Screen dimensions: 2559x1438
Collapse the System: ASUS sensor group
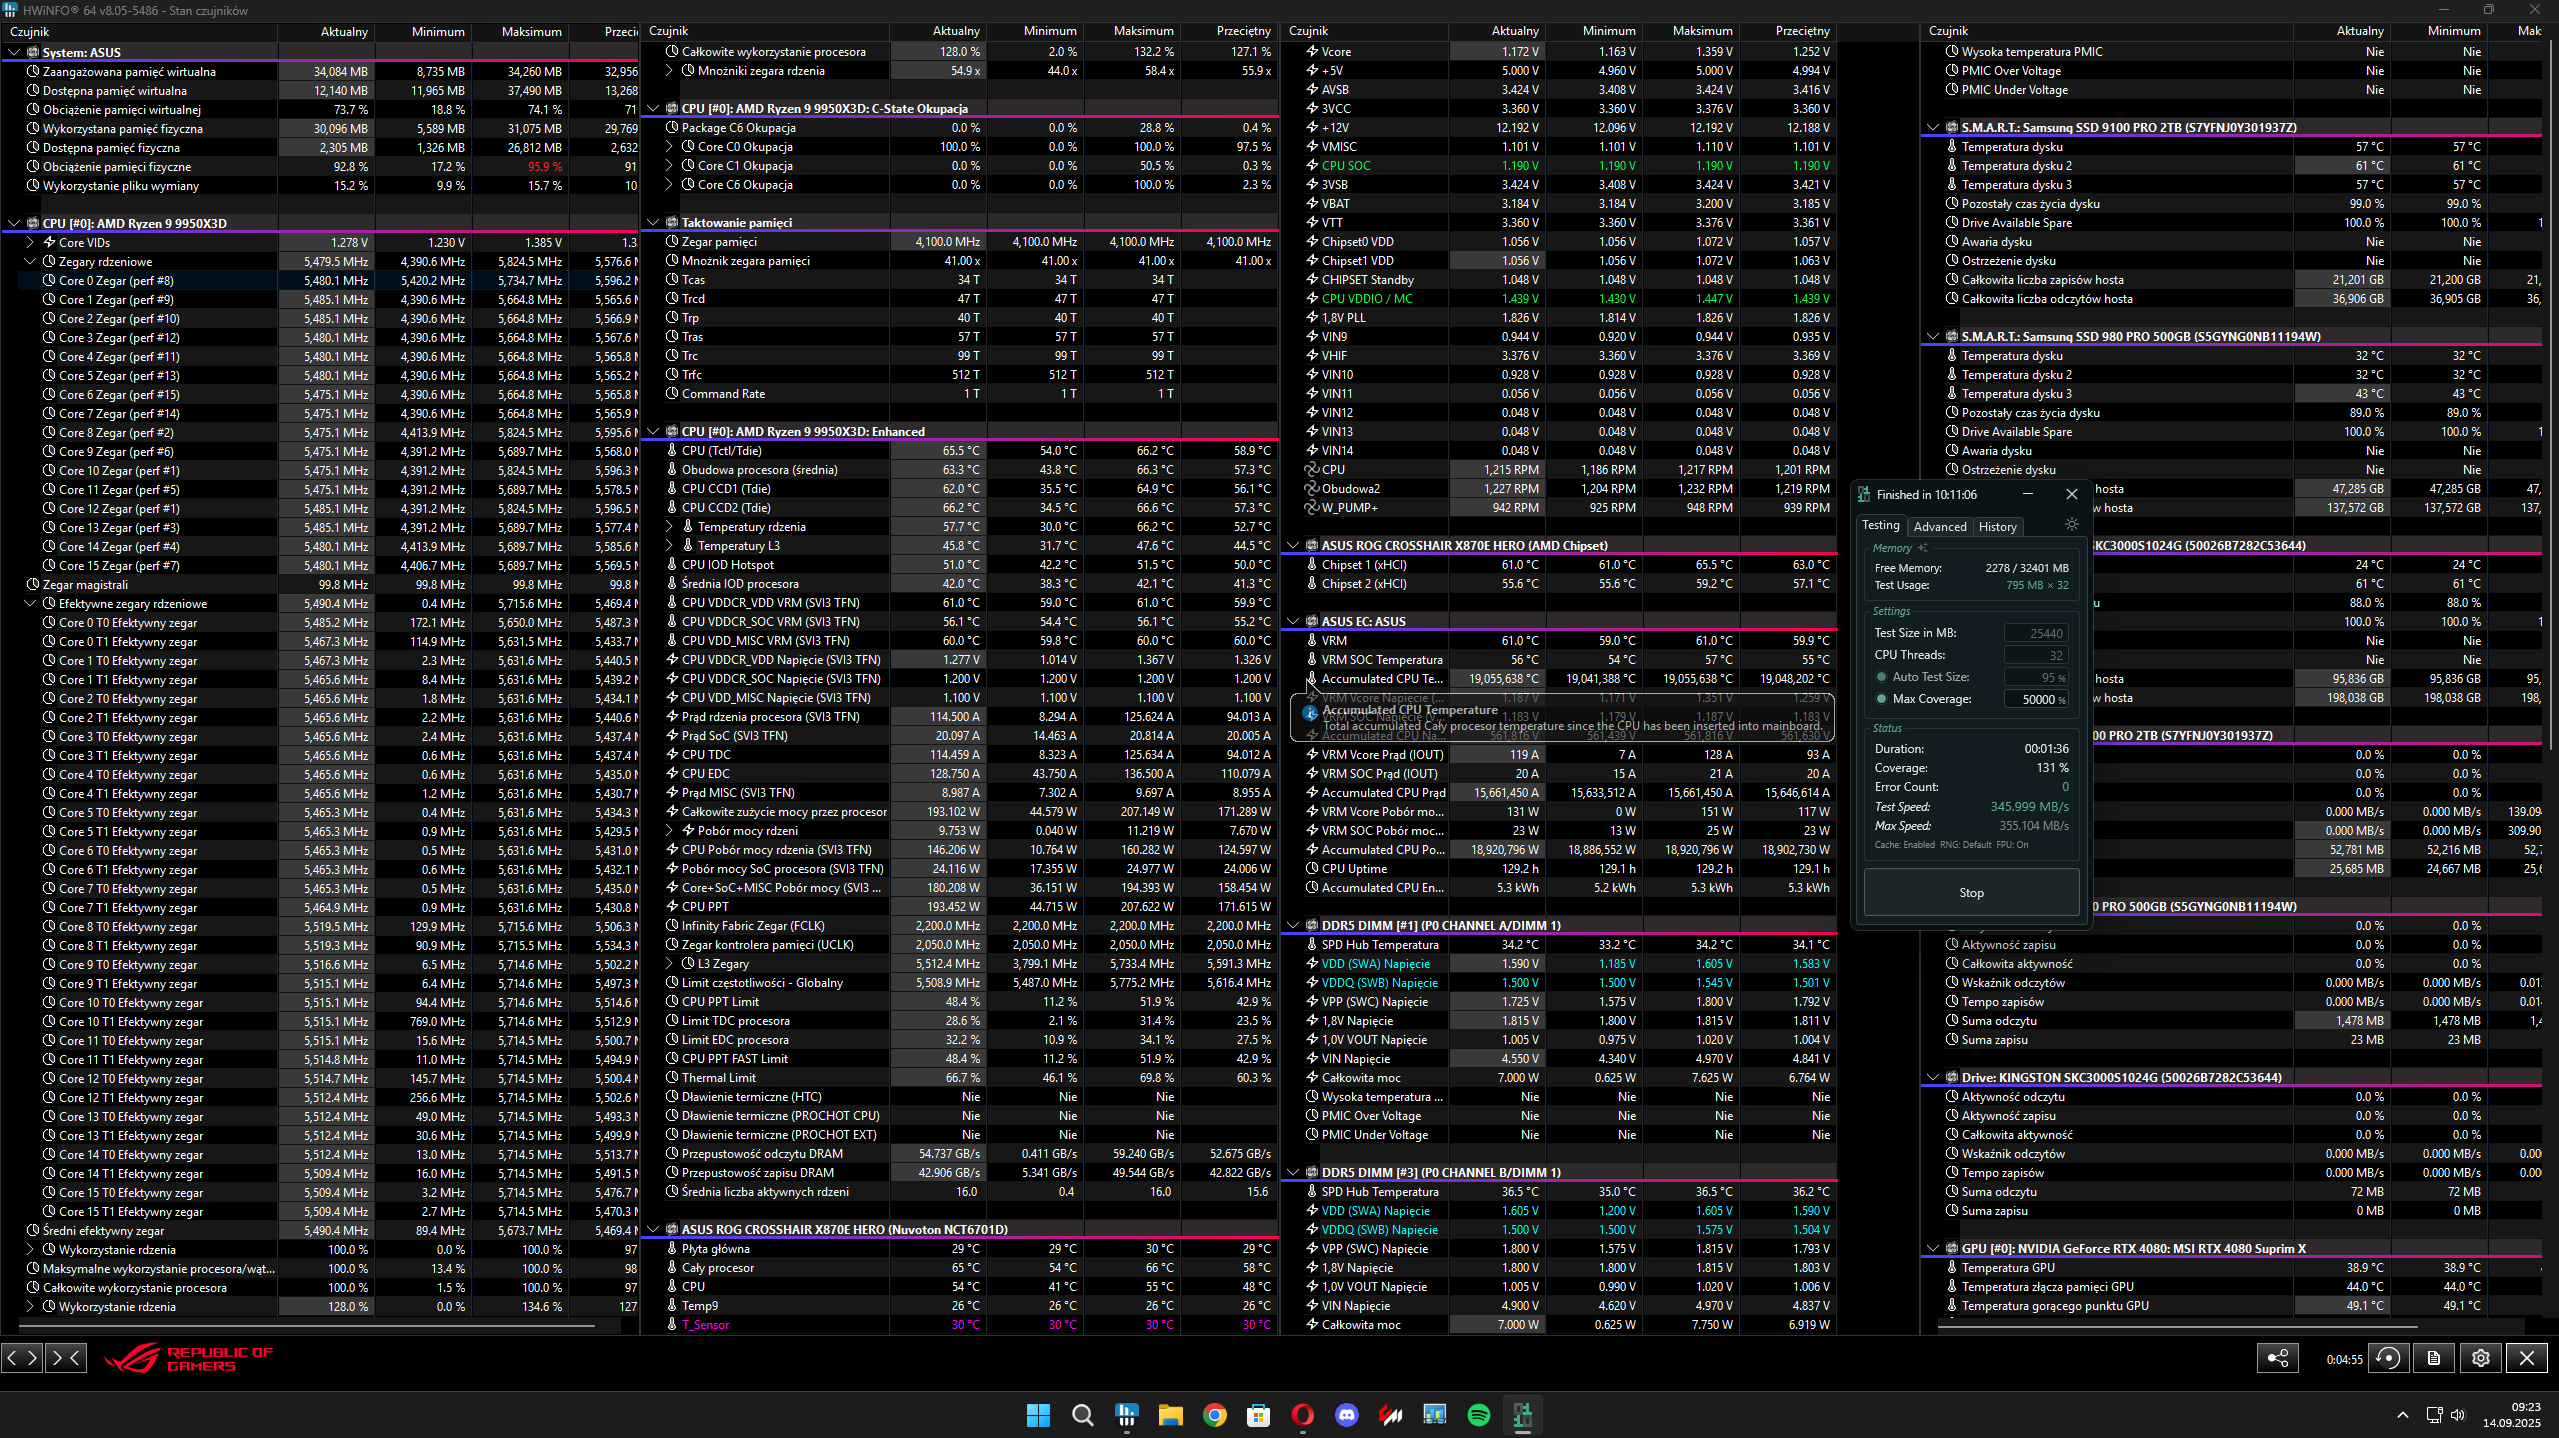pos(14,52)
